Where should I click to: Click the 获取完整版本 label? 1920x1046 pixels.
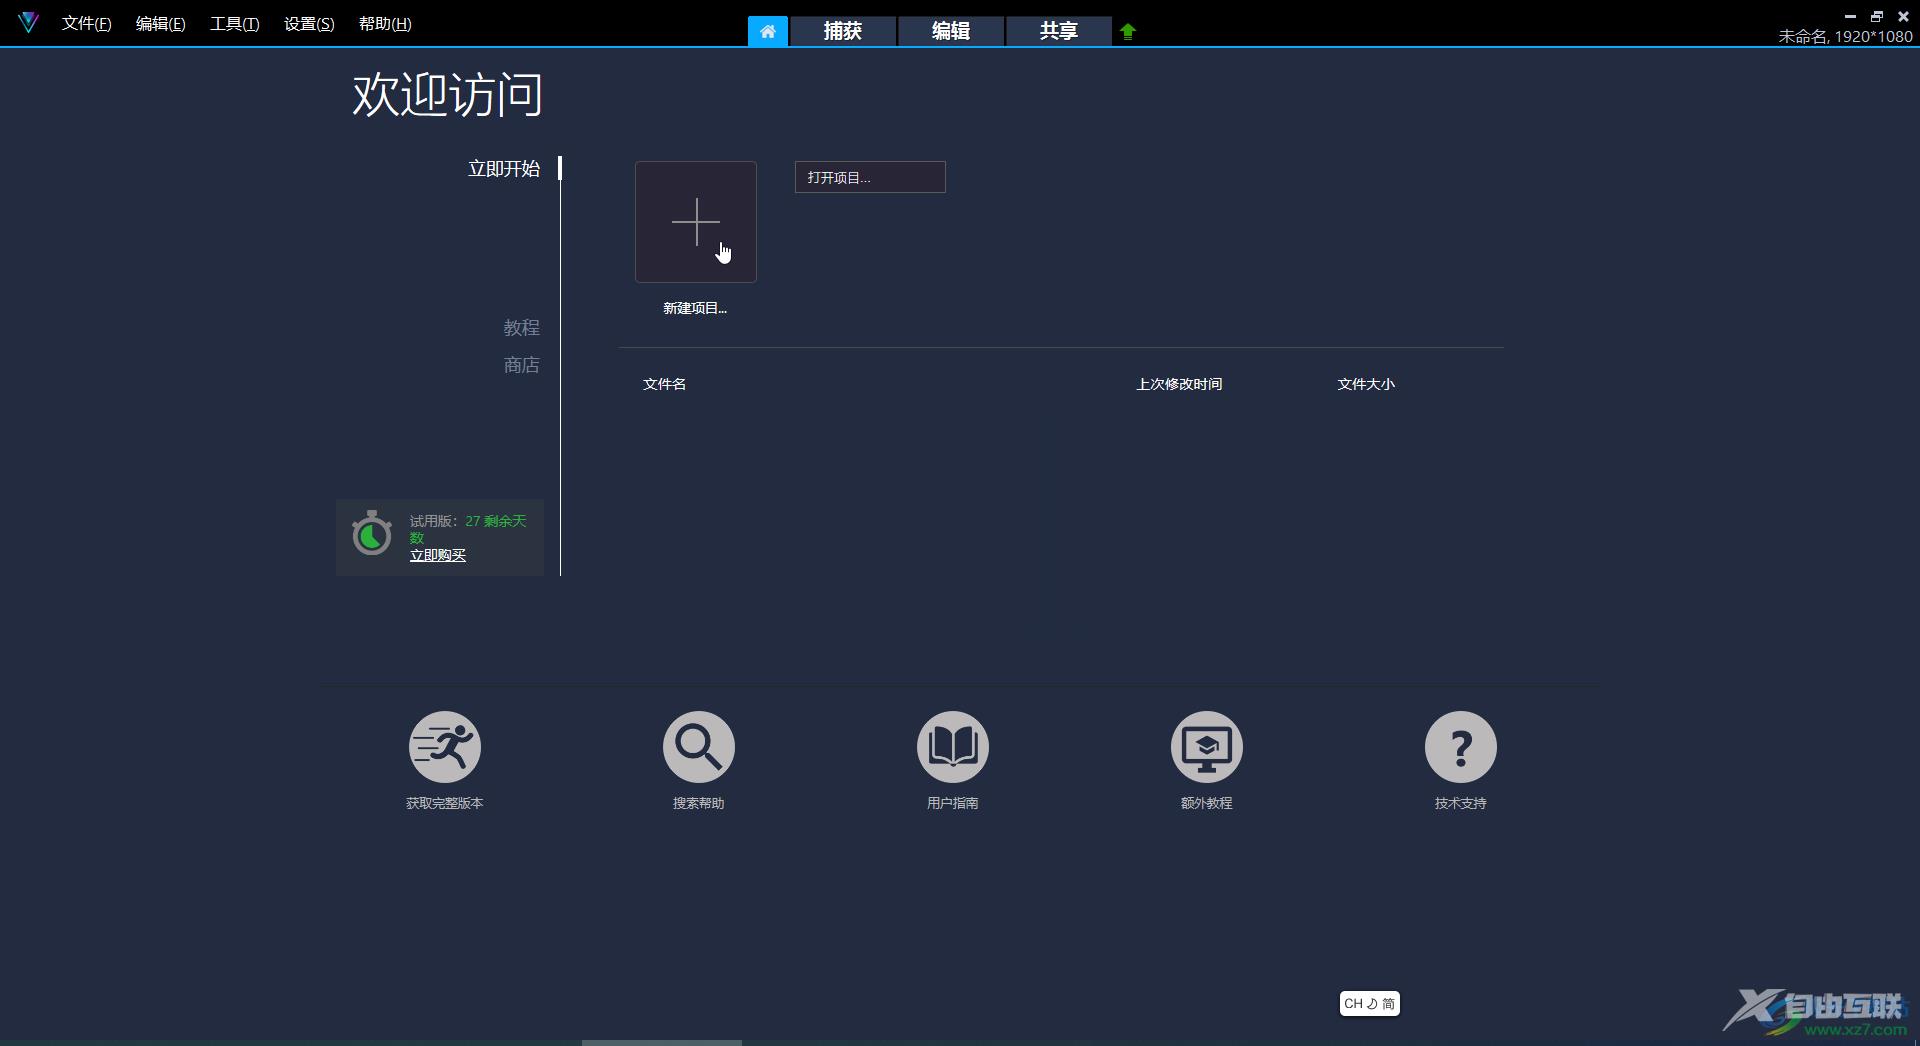click(x=445, y=803)
